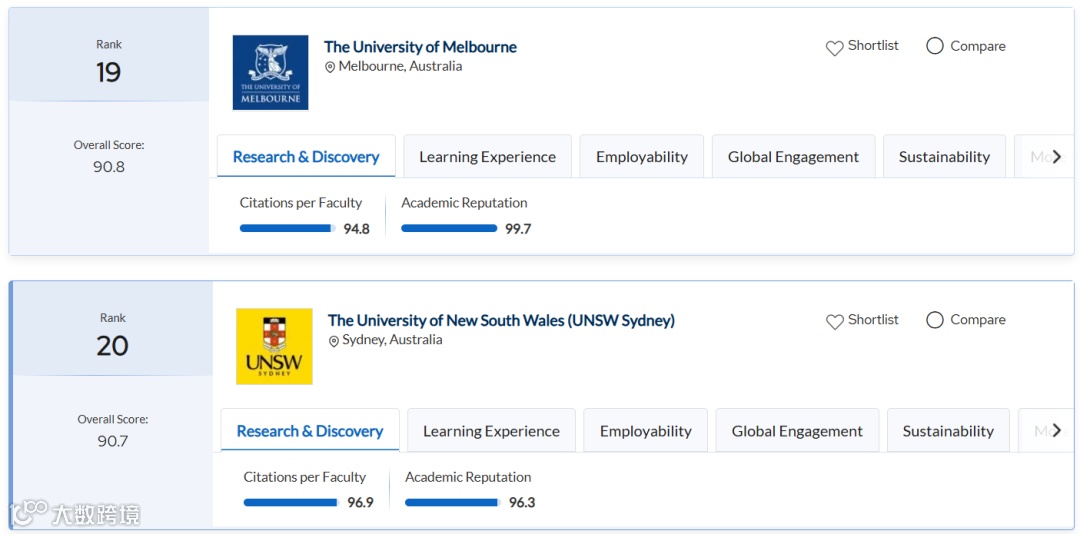Click the University of Melbourne logo
Screen dimensions: 1080x534
click(270, 73)
